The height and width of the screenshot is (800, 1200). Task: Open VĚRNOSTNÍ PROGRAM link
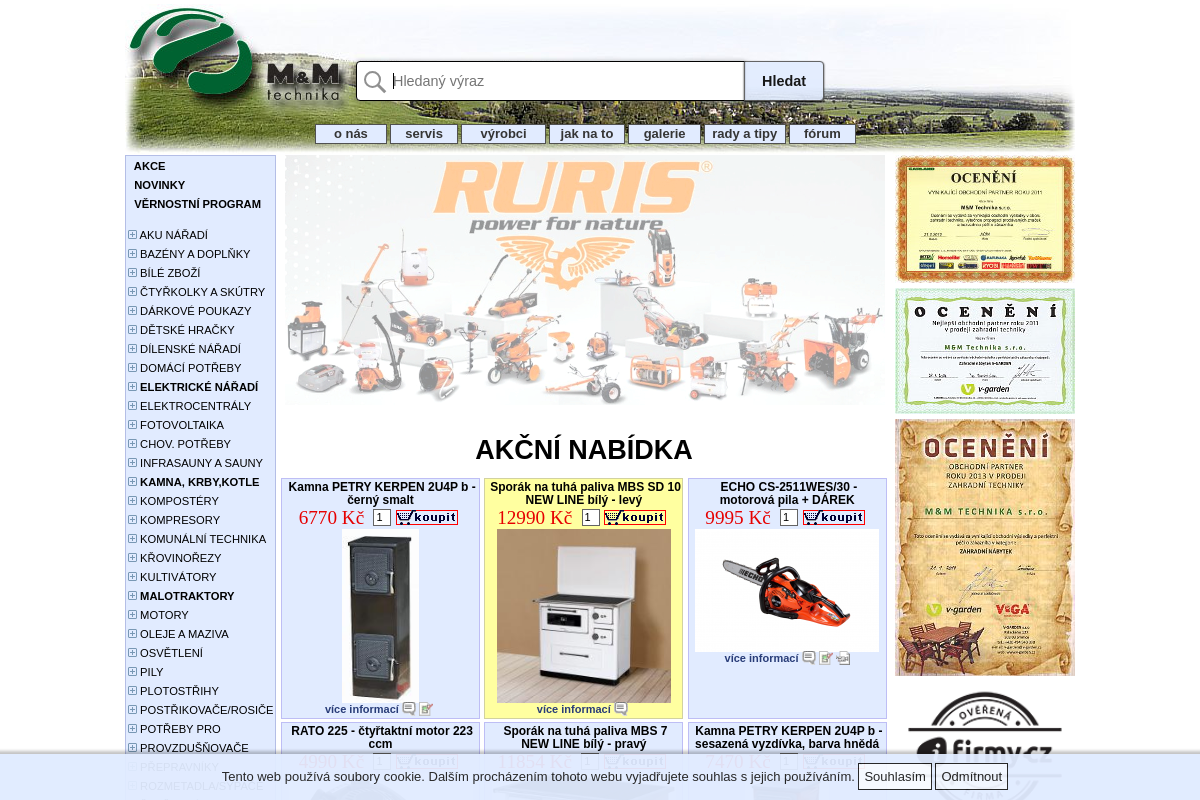tap(197, 204)
